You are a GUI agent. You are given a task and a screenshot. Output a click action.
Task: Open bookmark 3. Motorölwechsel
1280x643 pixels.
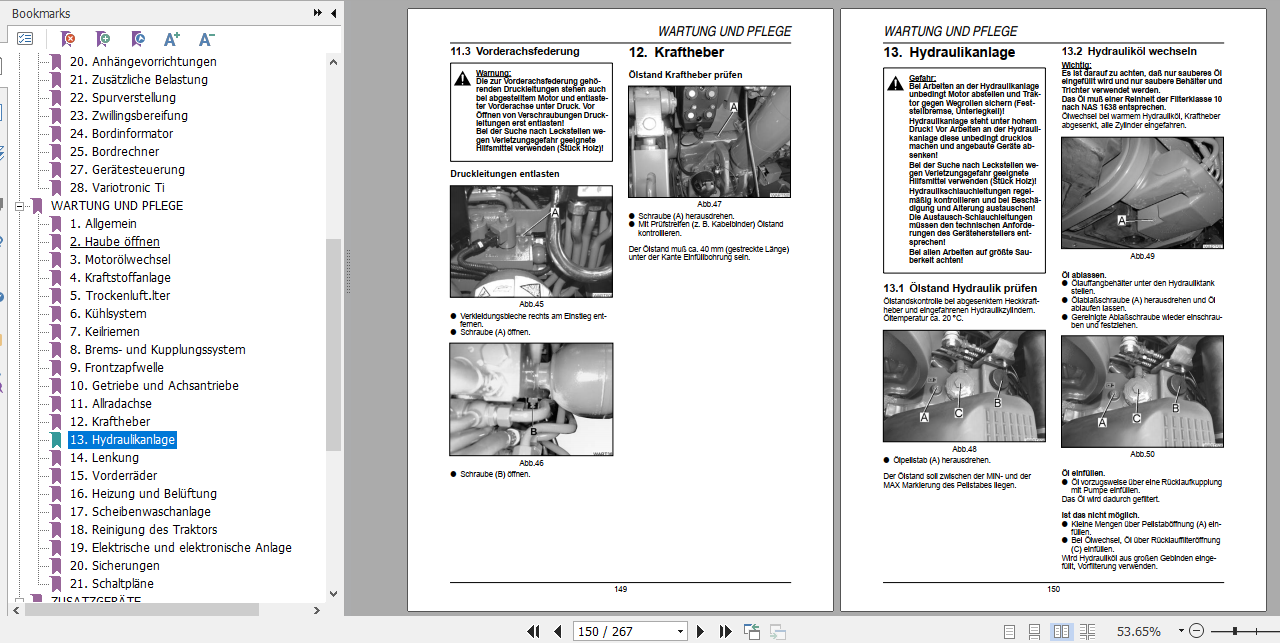120,260
